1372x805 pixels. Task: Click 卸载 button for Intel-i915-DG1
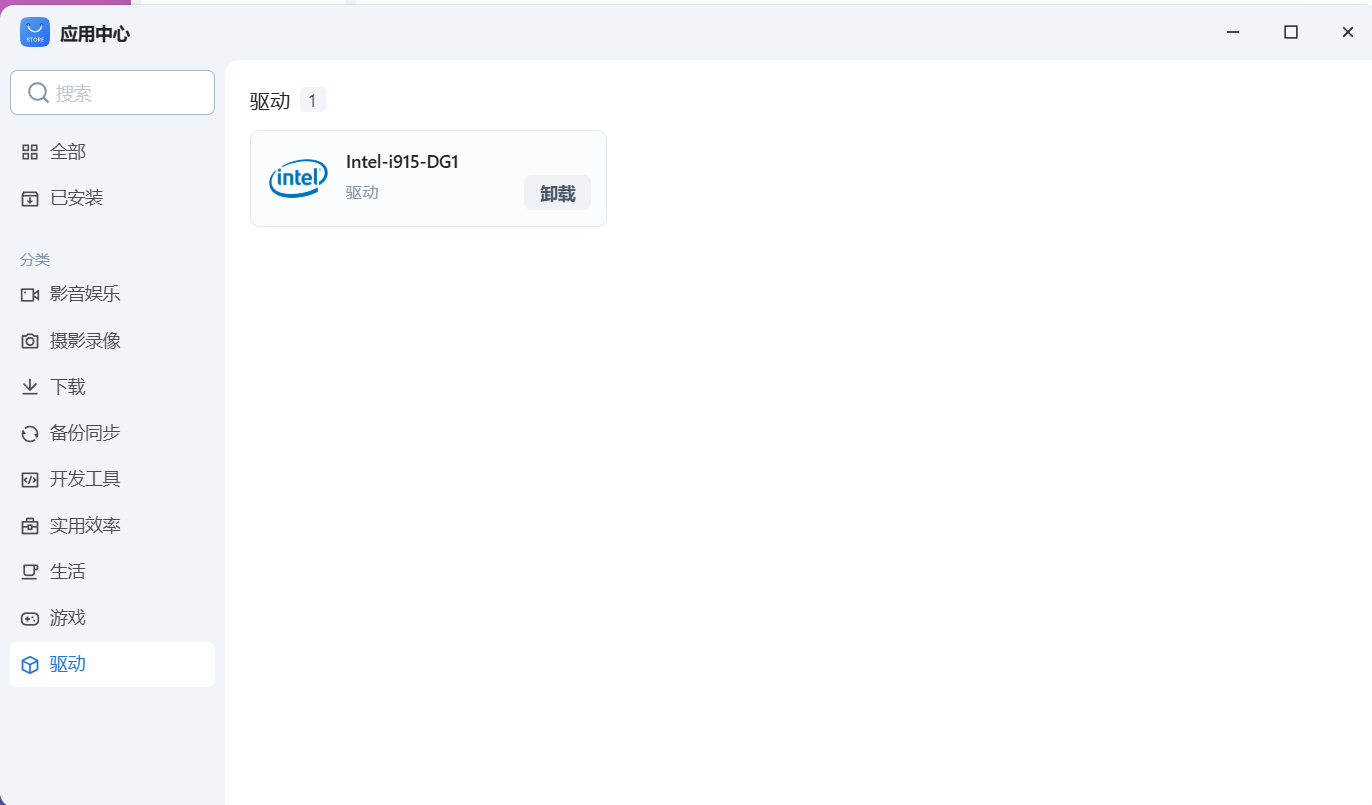tap(557, 193)
